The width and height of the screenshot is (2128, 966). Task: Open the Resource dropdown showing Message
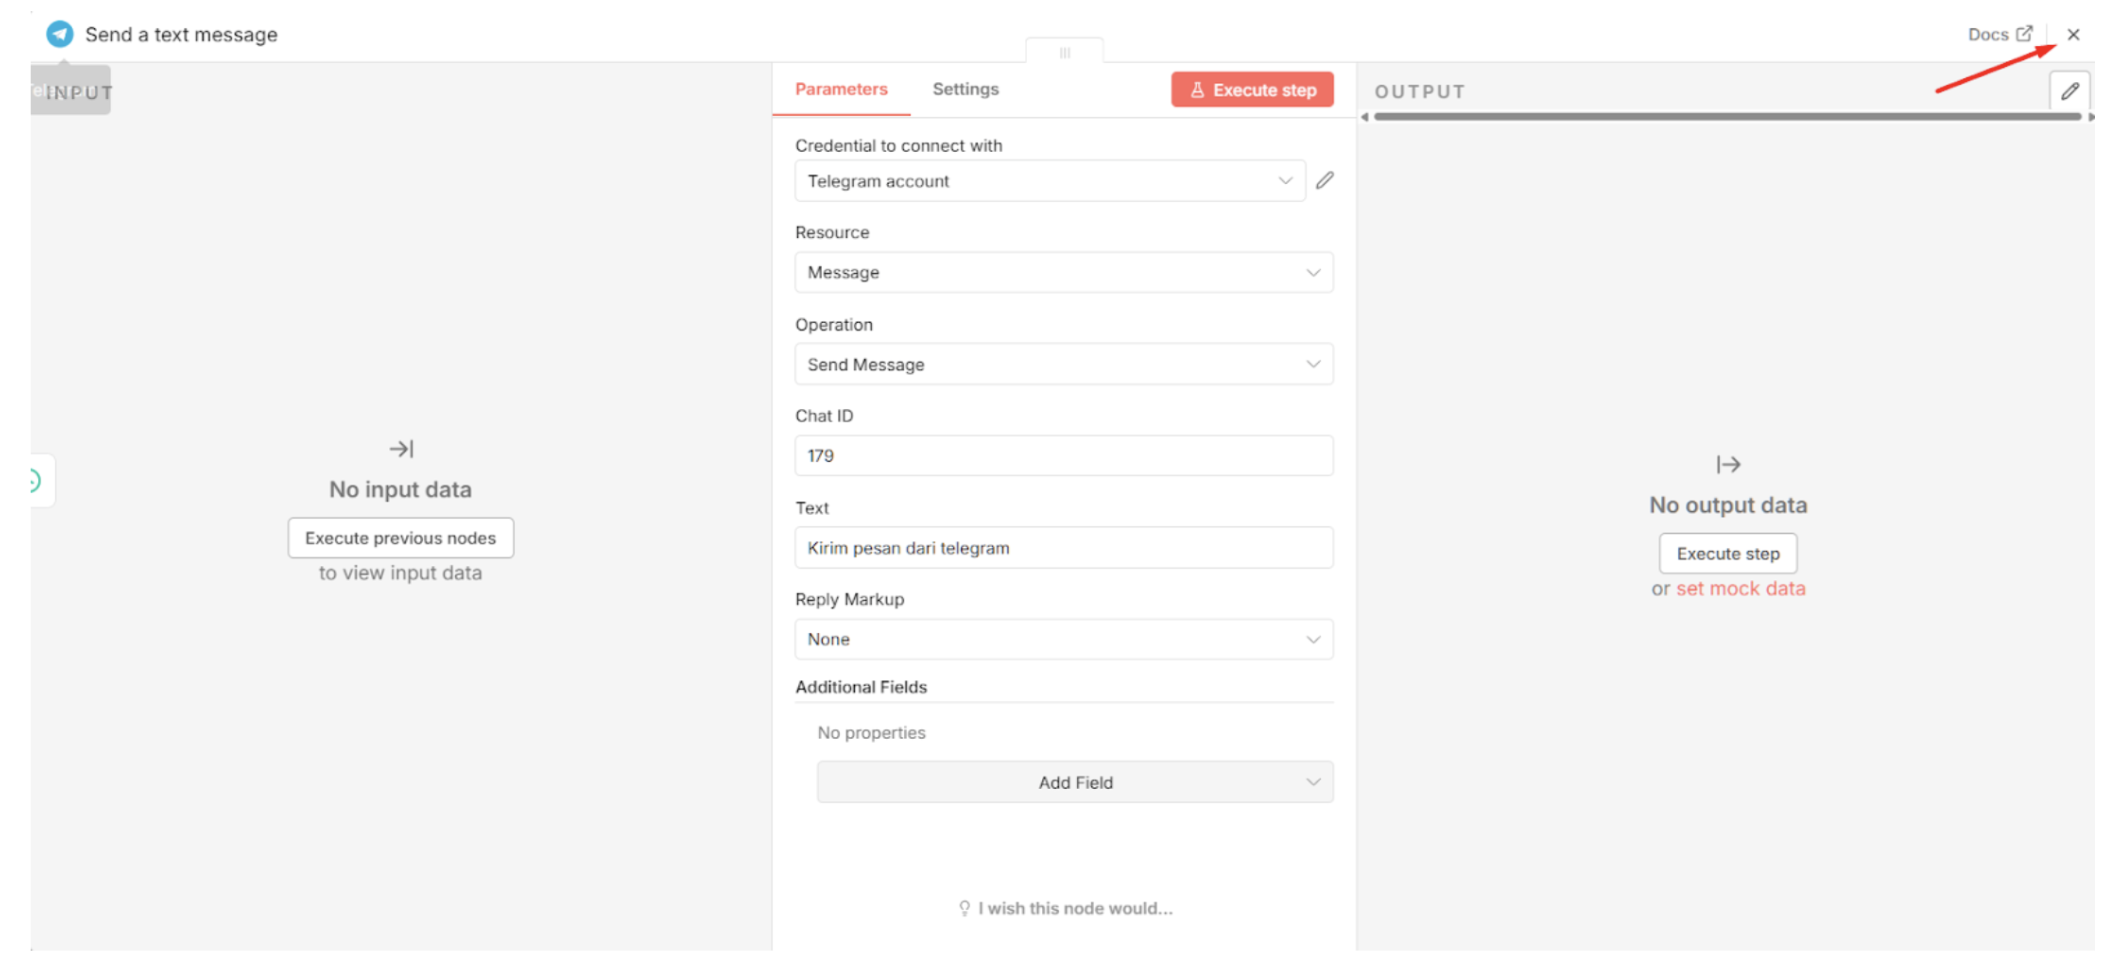(x=1064, y=272)
